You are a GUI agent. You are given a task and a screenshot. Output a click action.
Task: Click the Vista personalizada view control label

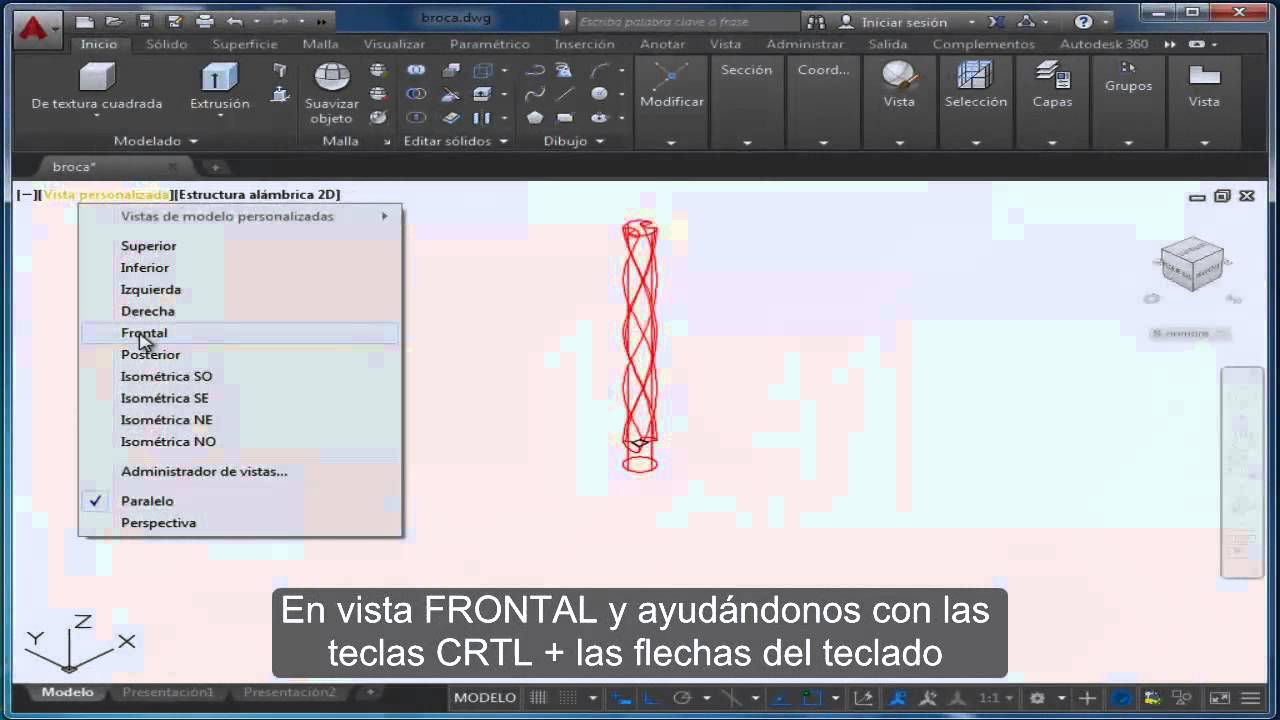(x=106, y=195)
